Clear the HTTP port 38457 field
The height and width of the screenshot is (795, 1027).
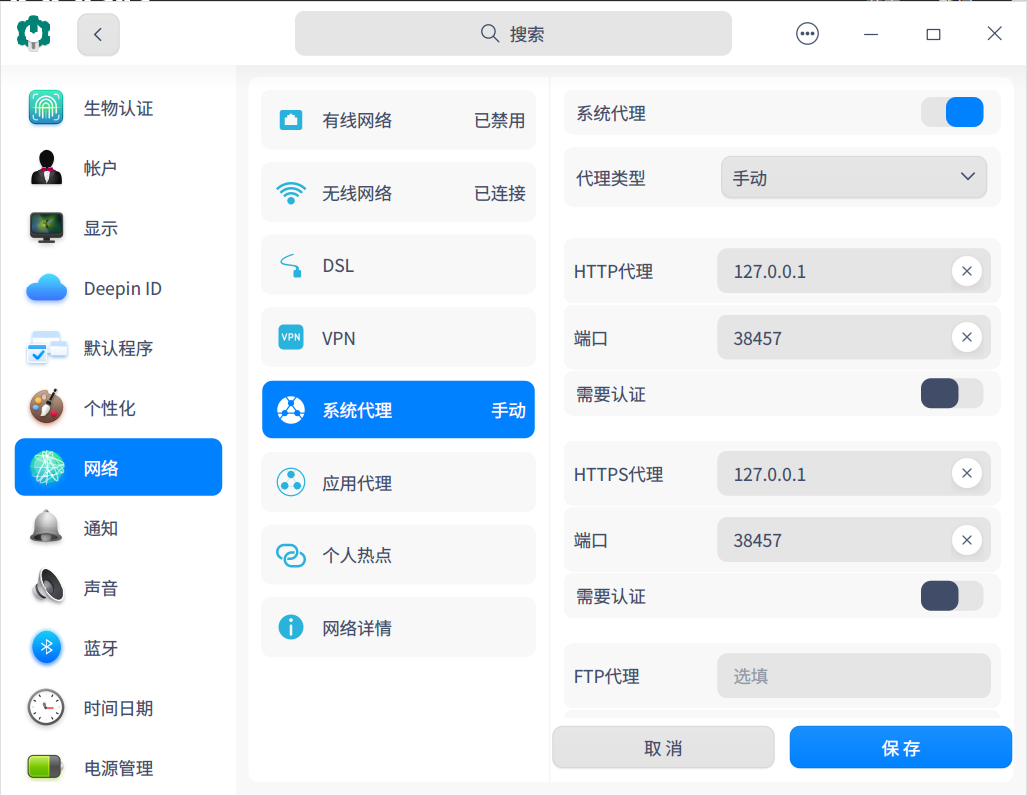967,337
